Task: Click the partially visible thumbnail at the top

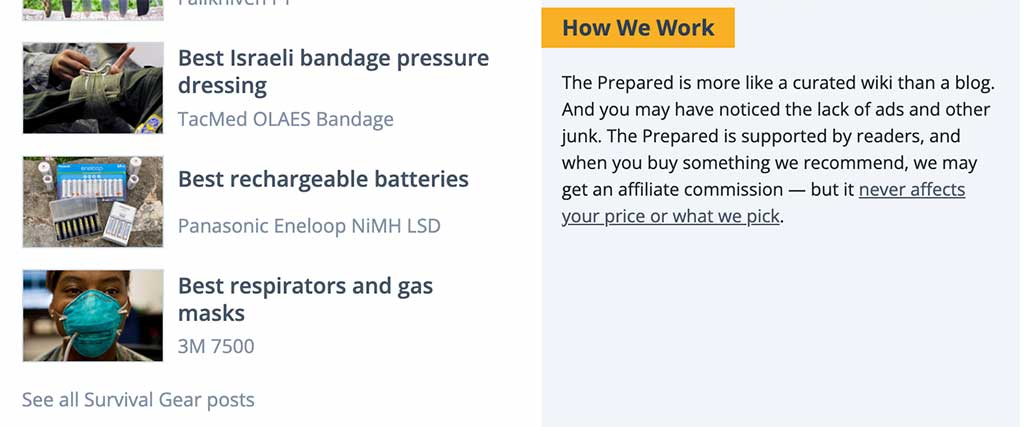Action: (92, 9)
